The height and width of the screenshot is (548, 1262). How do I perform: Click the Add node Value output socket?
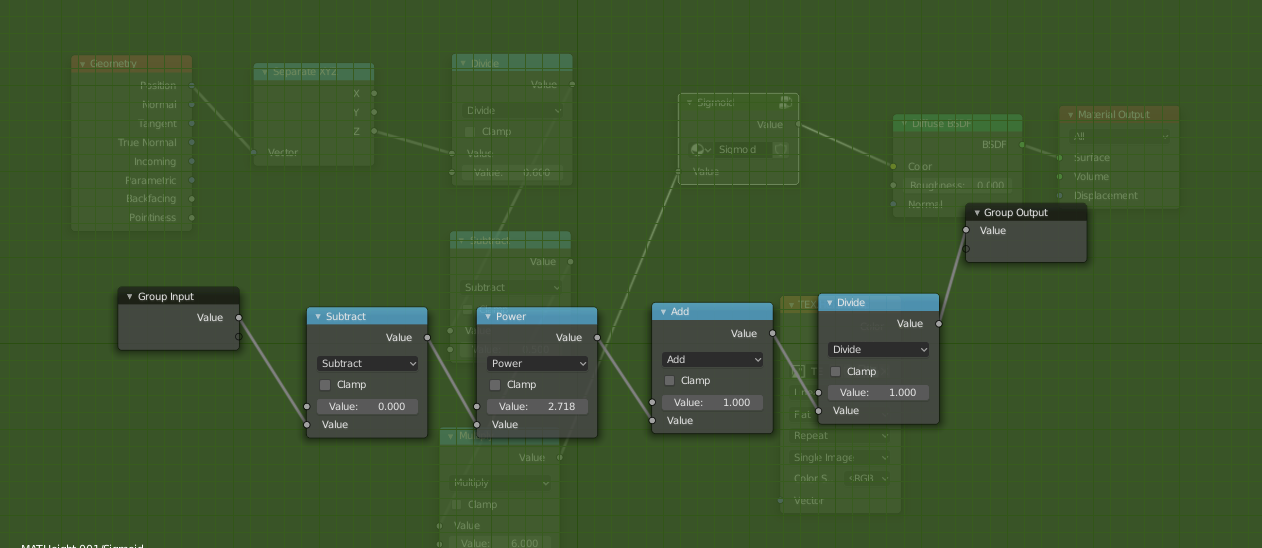[772, 334]
